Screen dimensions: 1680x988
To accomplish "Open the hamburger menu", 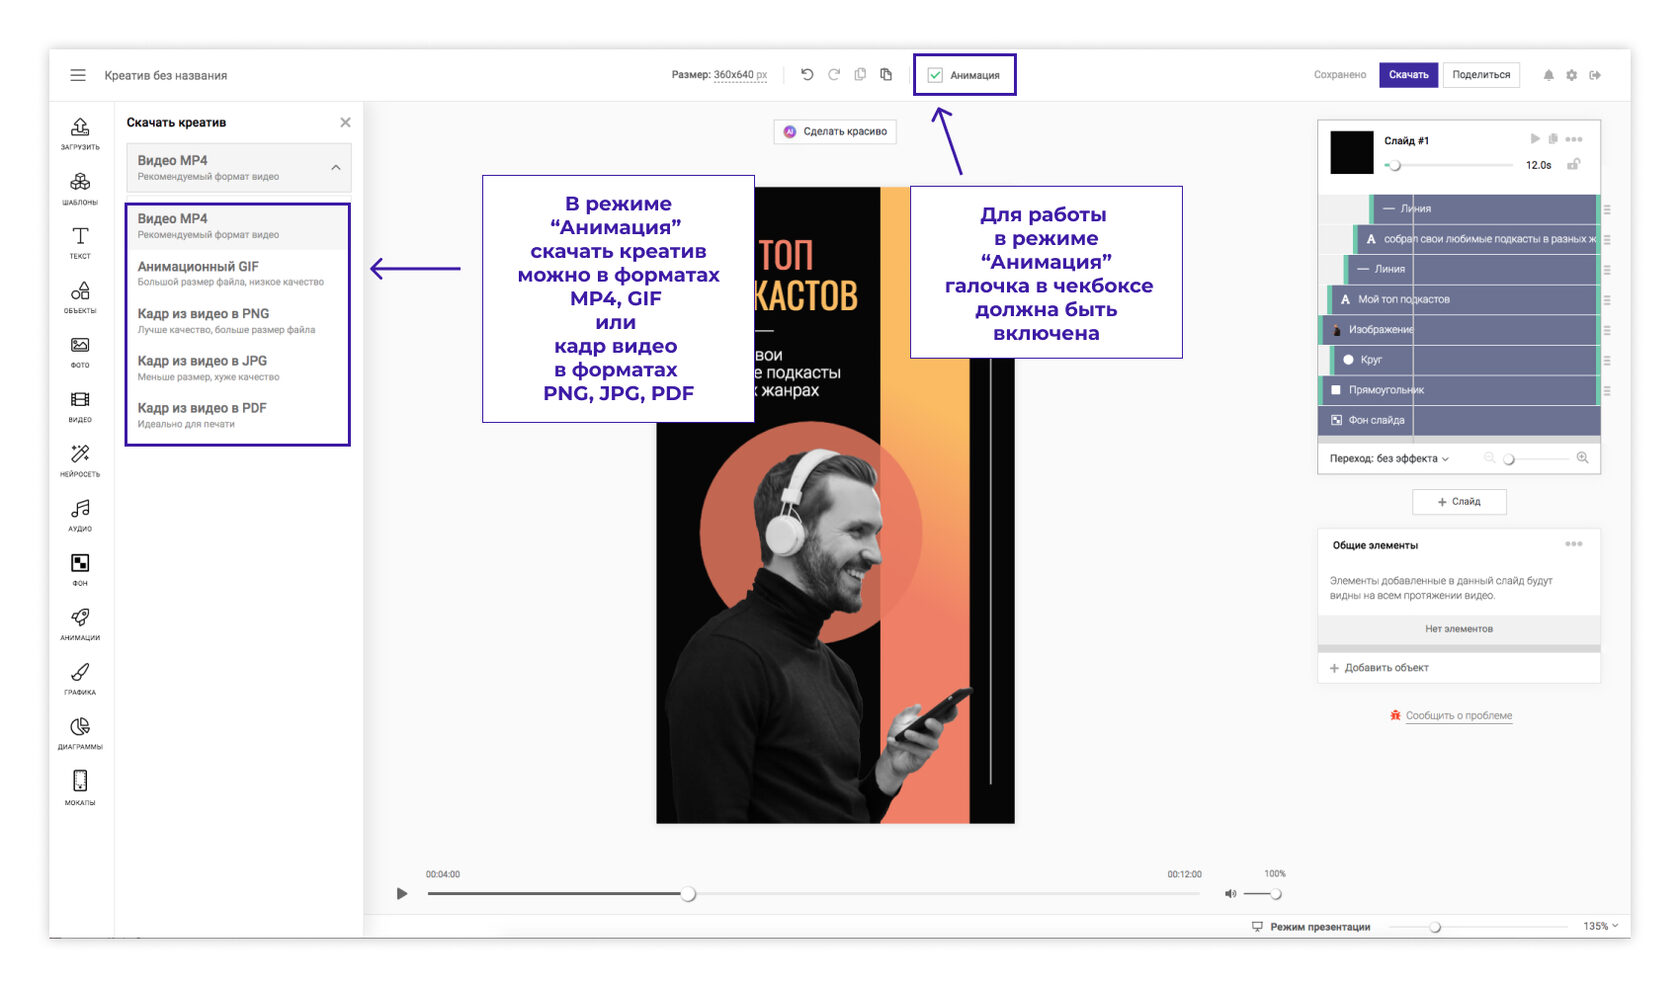I will (x=78, y=75).
